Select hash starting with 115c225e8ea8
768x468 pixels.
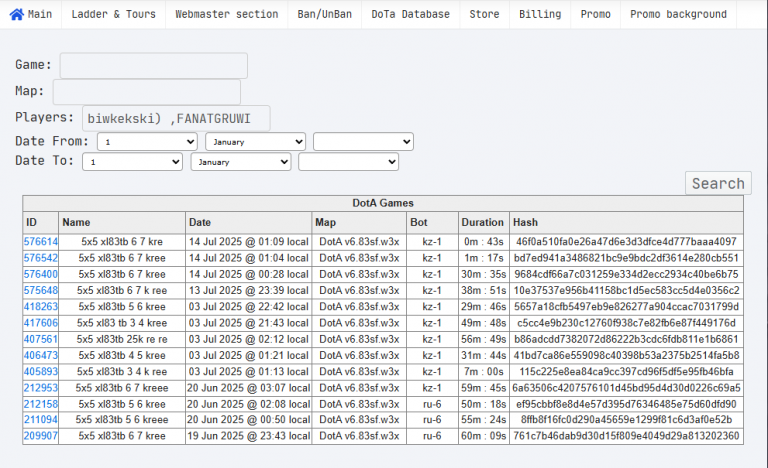626,371
